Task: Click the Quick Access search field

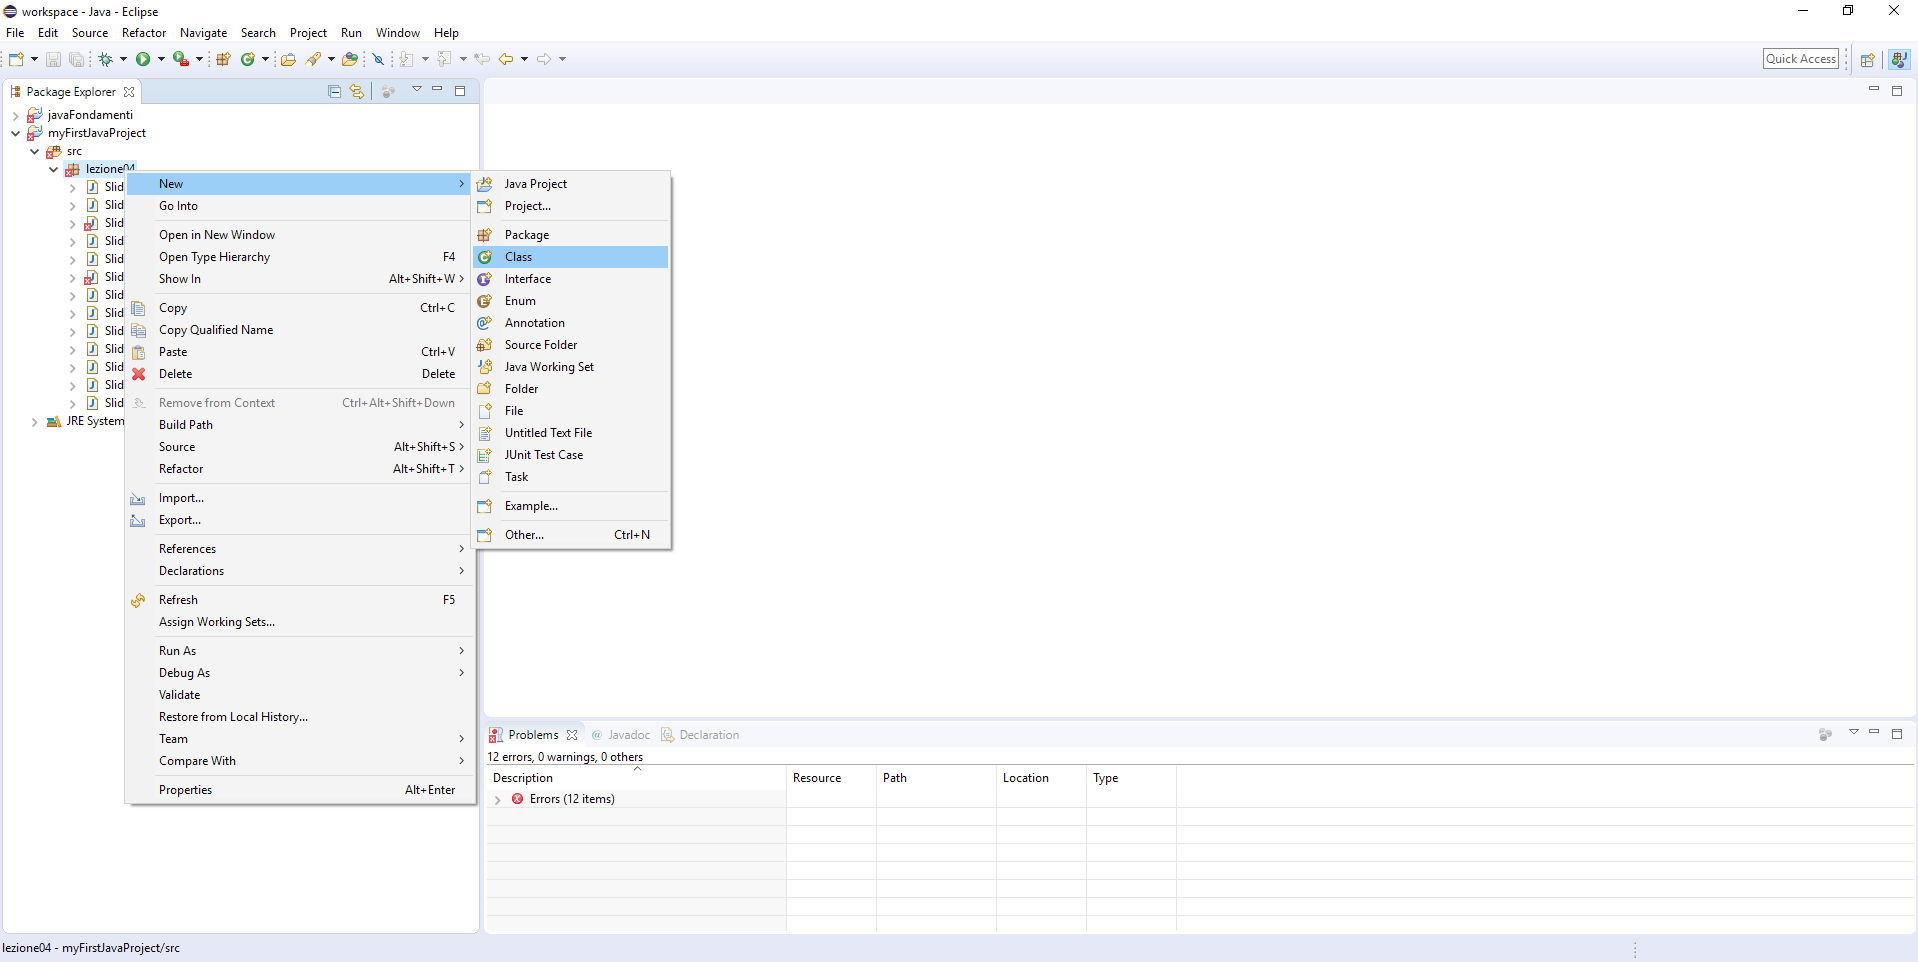Action: tap(1801, 59)
